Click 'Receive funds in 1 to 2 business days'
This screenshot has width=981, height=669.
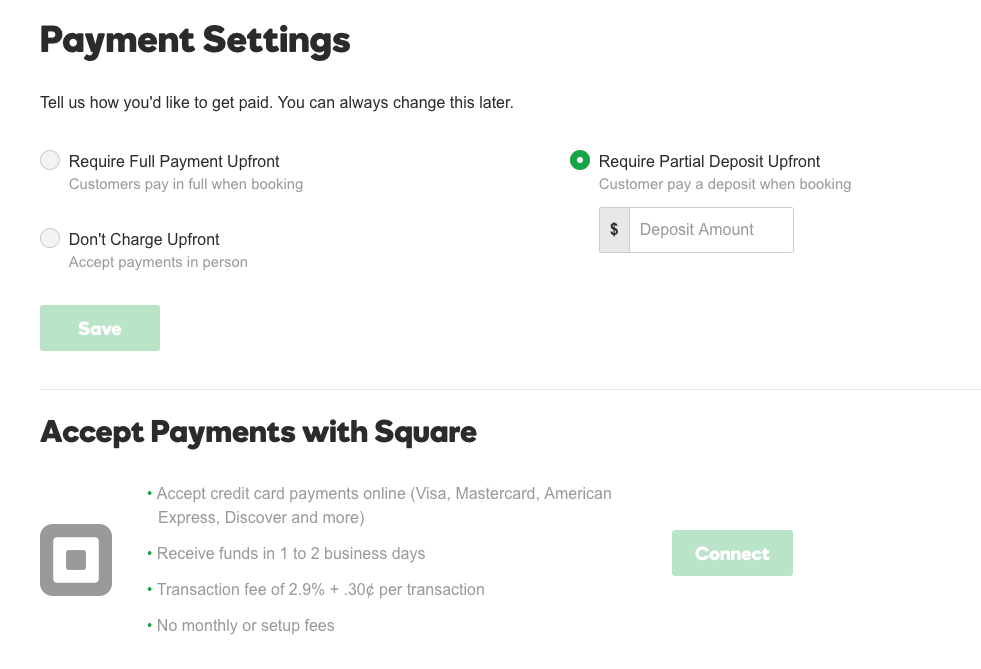pos(287,554)
